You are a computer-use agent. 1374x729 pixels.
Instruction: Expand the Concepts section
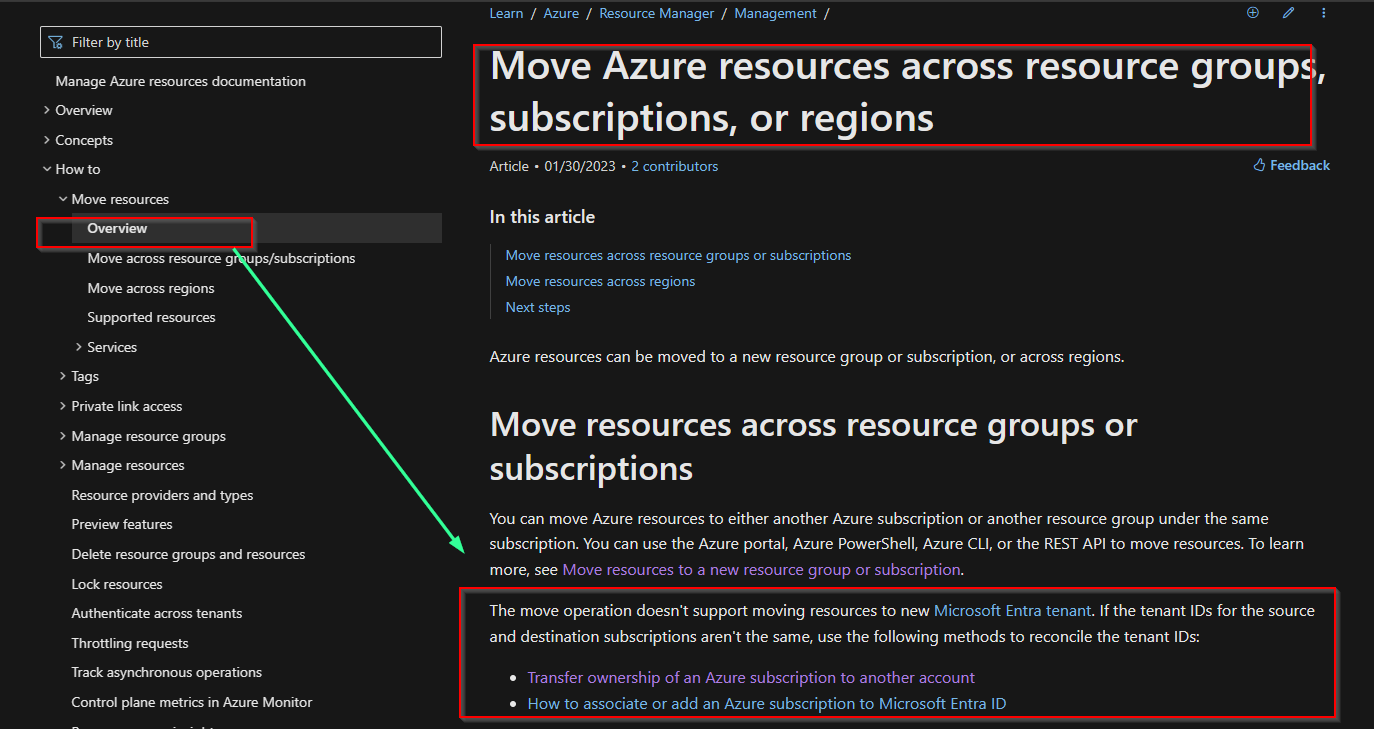[x=46, y=139]
